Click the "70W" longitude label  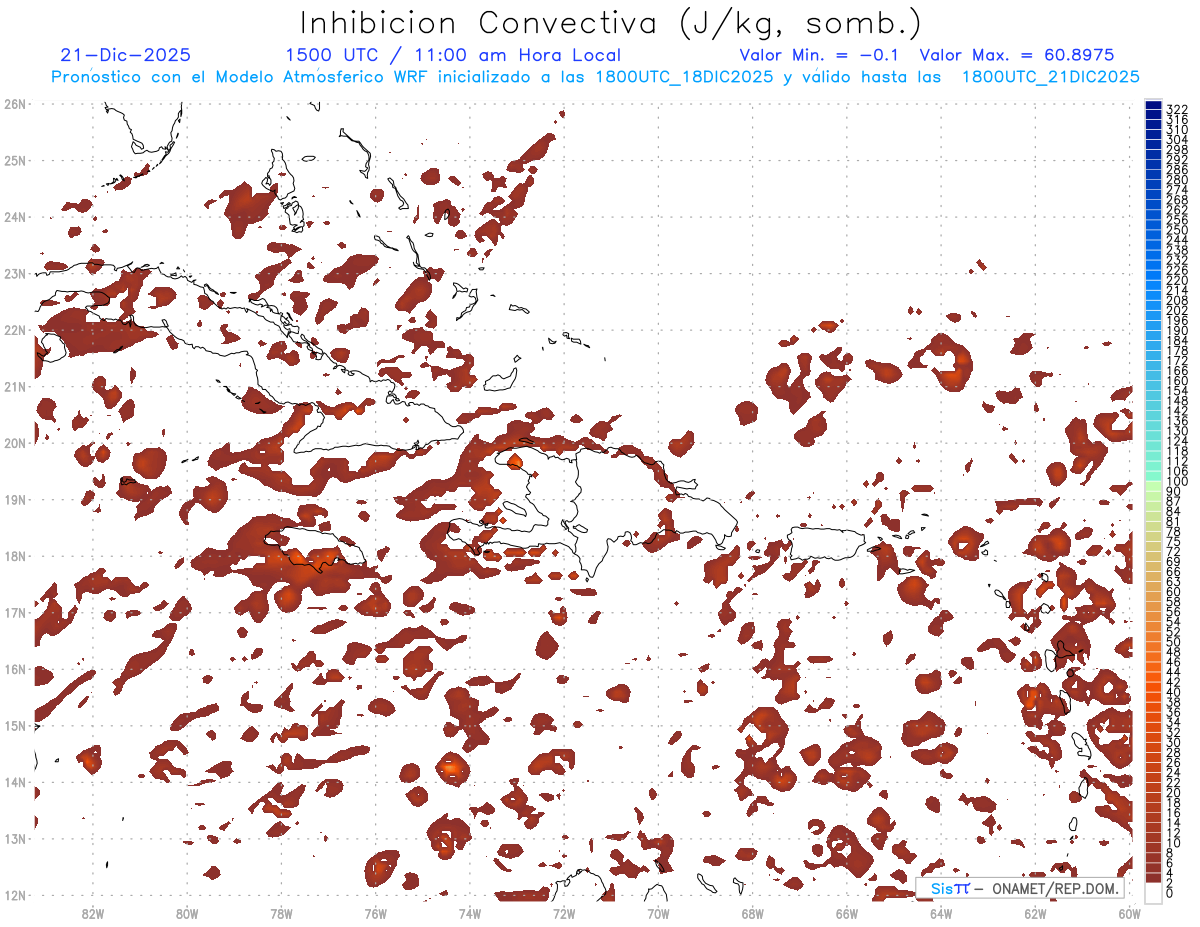point(658,912)
